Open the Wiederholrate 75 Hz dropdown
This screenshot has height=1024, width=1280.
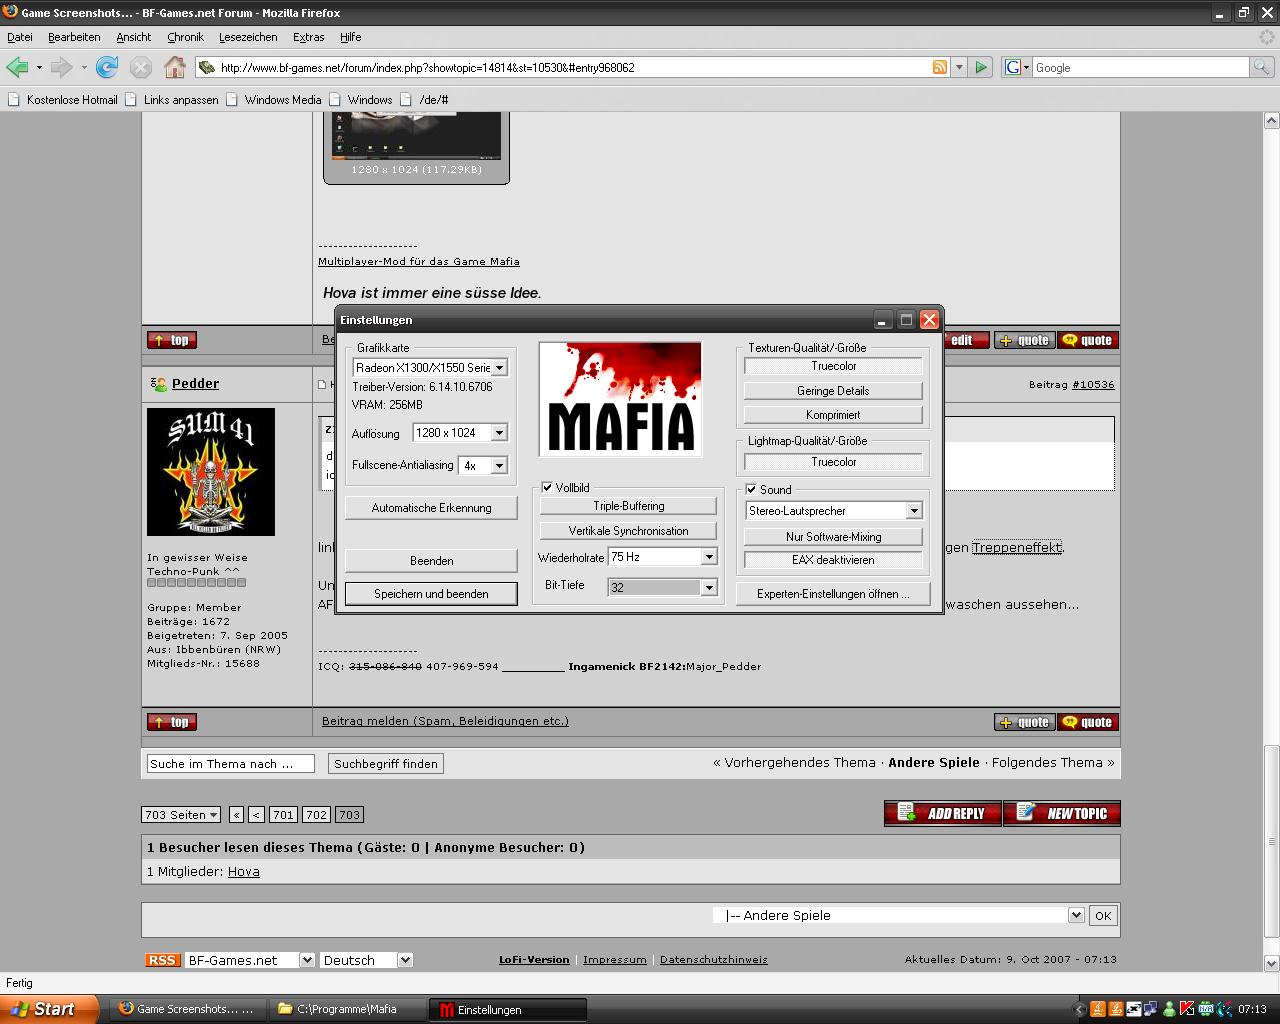point(662,556)
